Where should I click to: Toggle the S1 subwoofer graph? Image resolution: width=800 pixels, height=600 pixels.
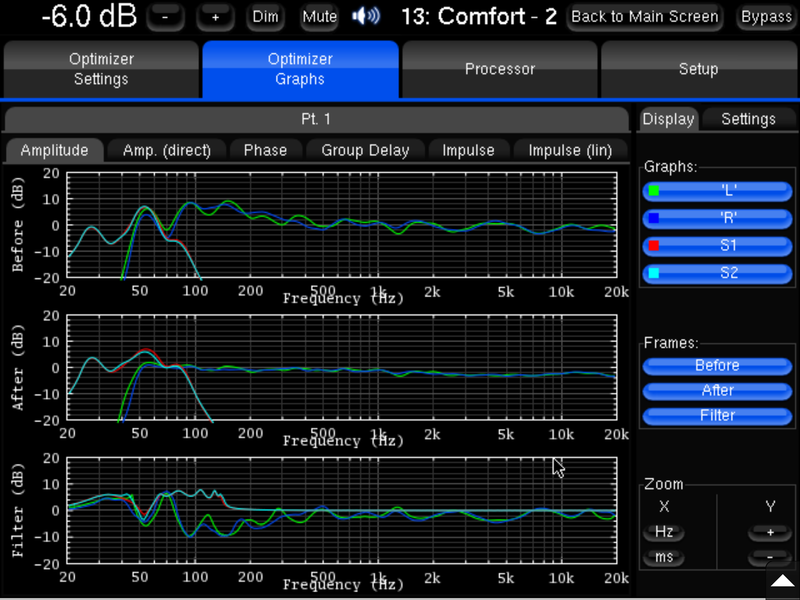click(x=717, y=245)
